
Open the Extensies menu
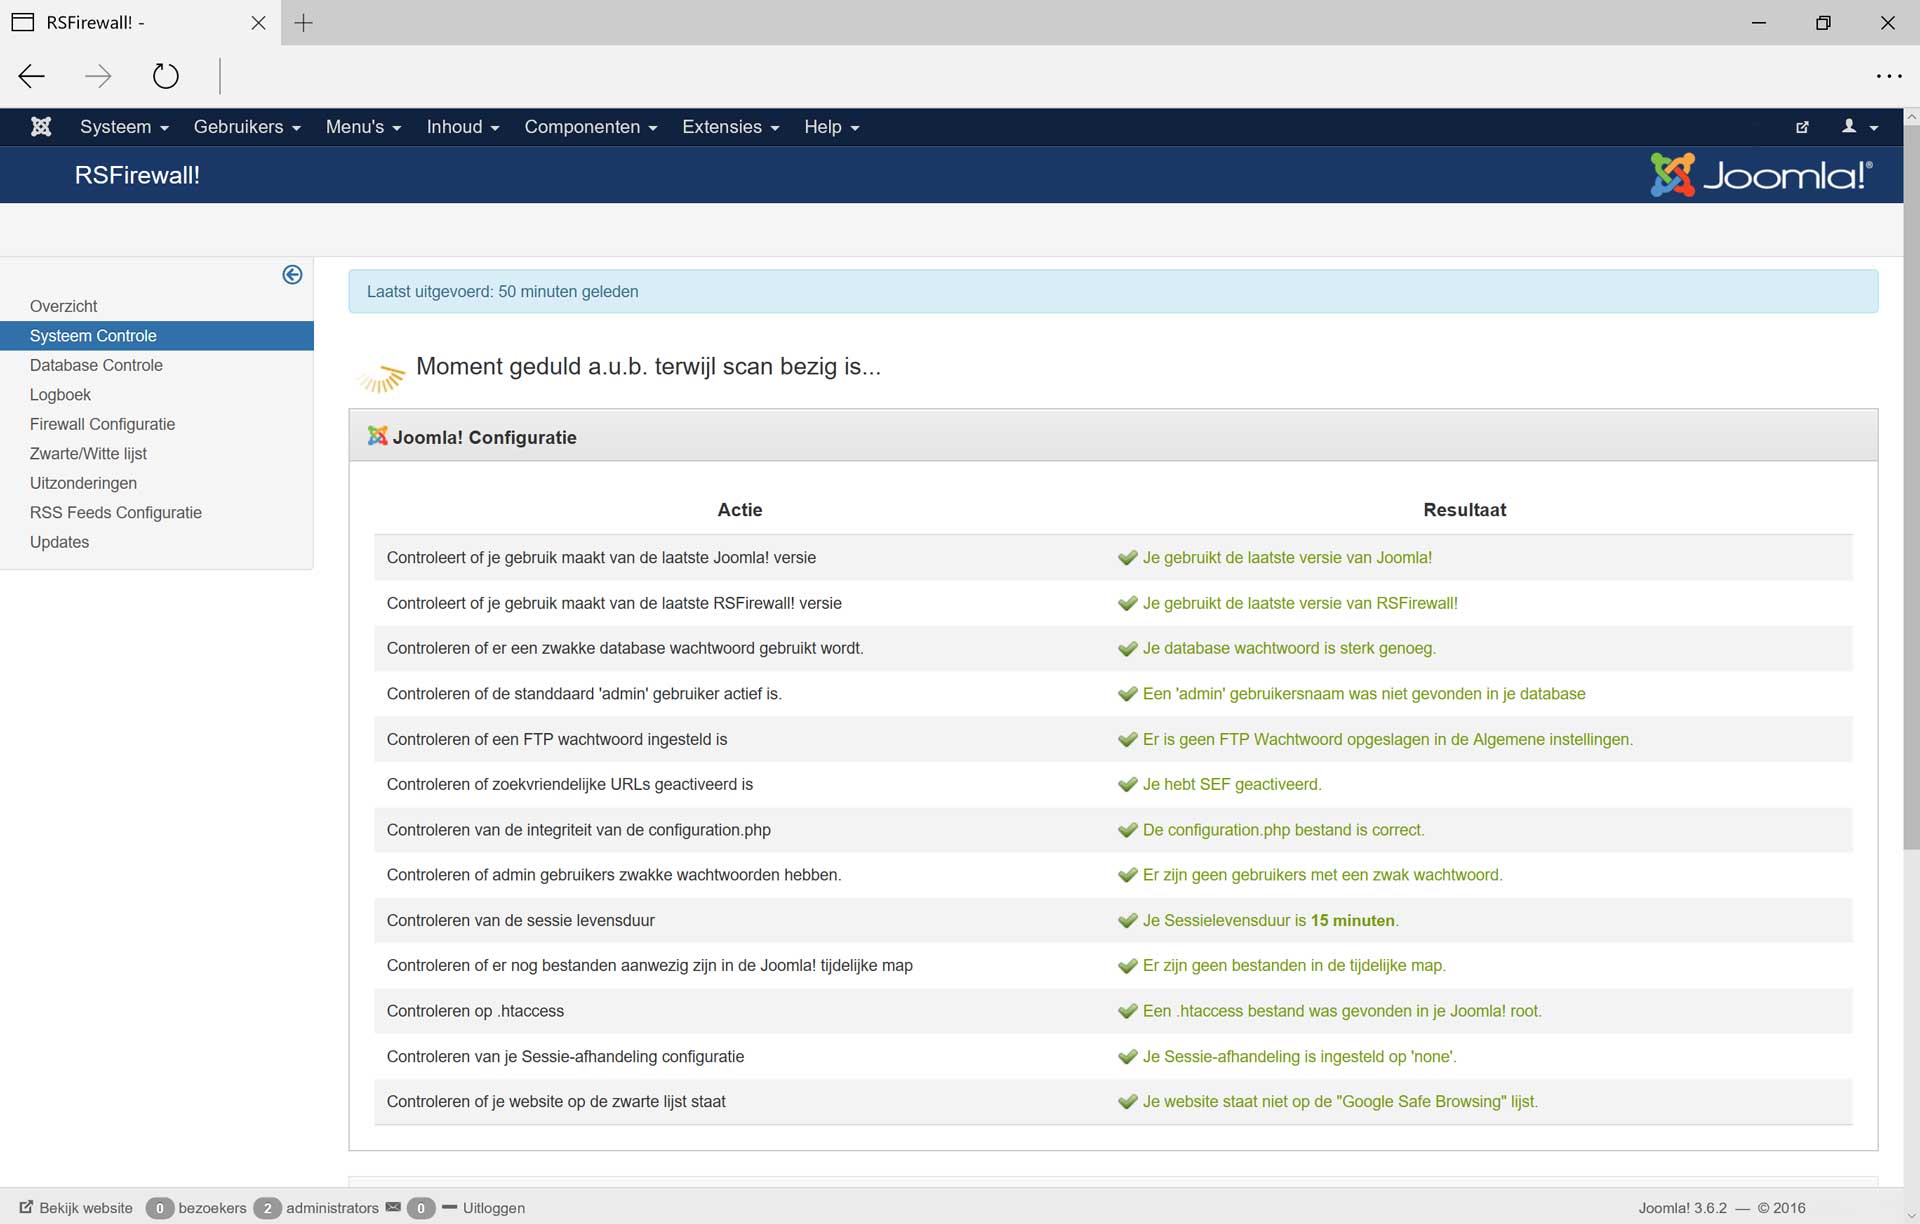730,127
